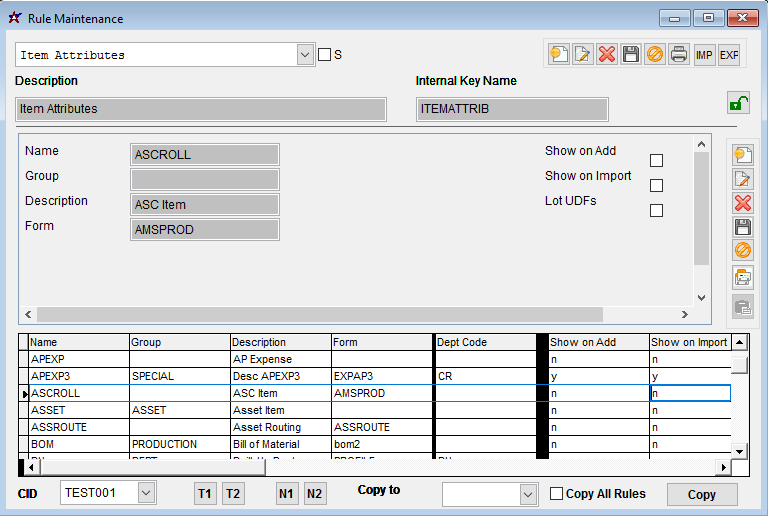Click the Description column header in grid
768x516 pixels.
pyautogui.click(x=280, y=342)
